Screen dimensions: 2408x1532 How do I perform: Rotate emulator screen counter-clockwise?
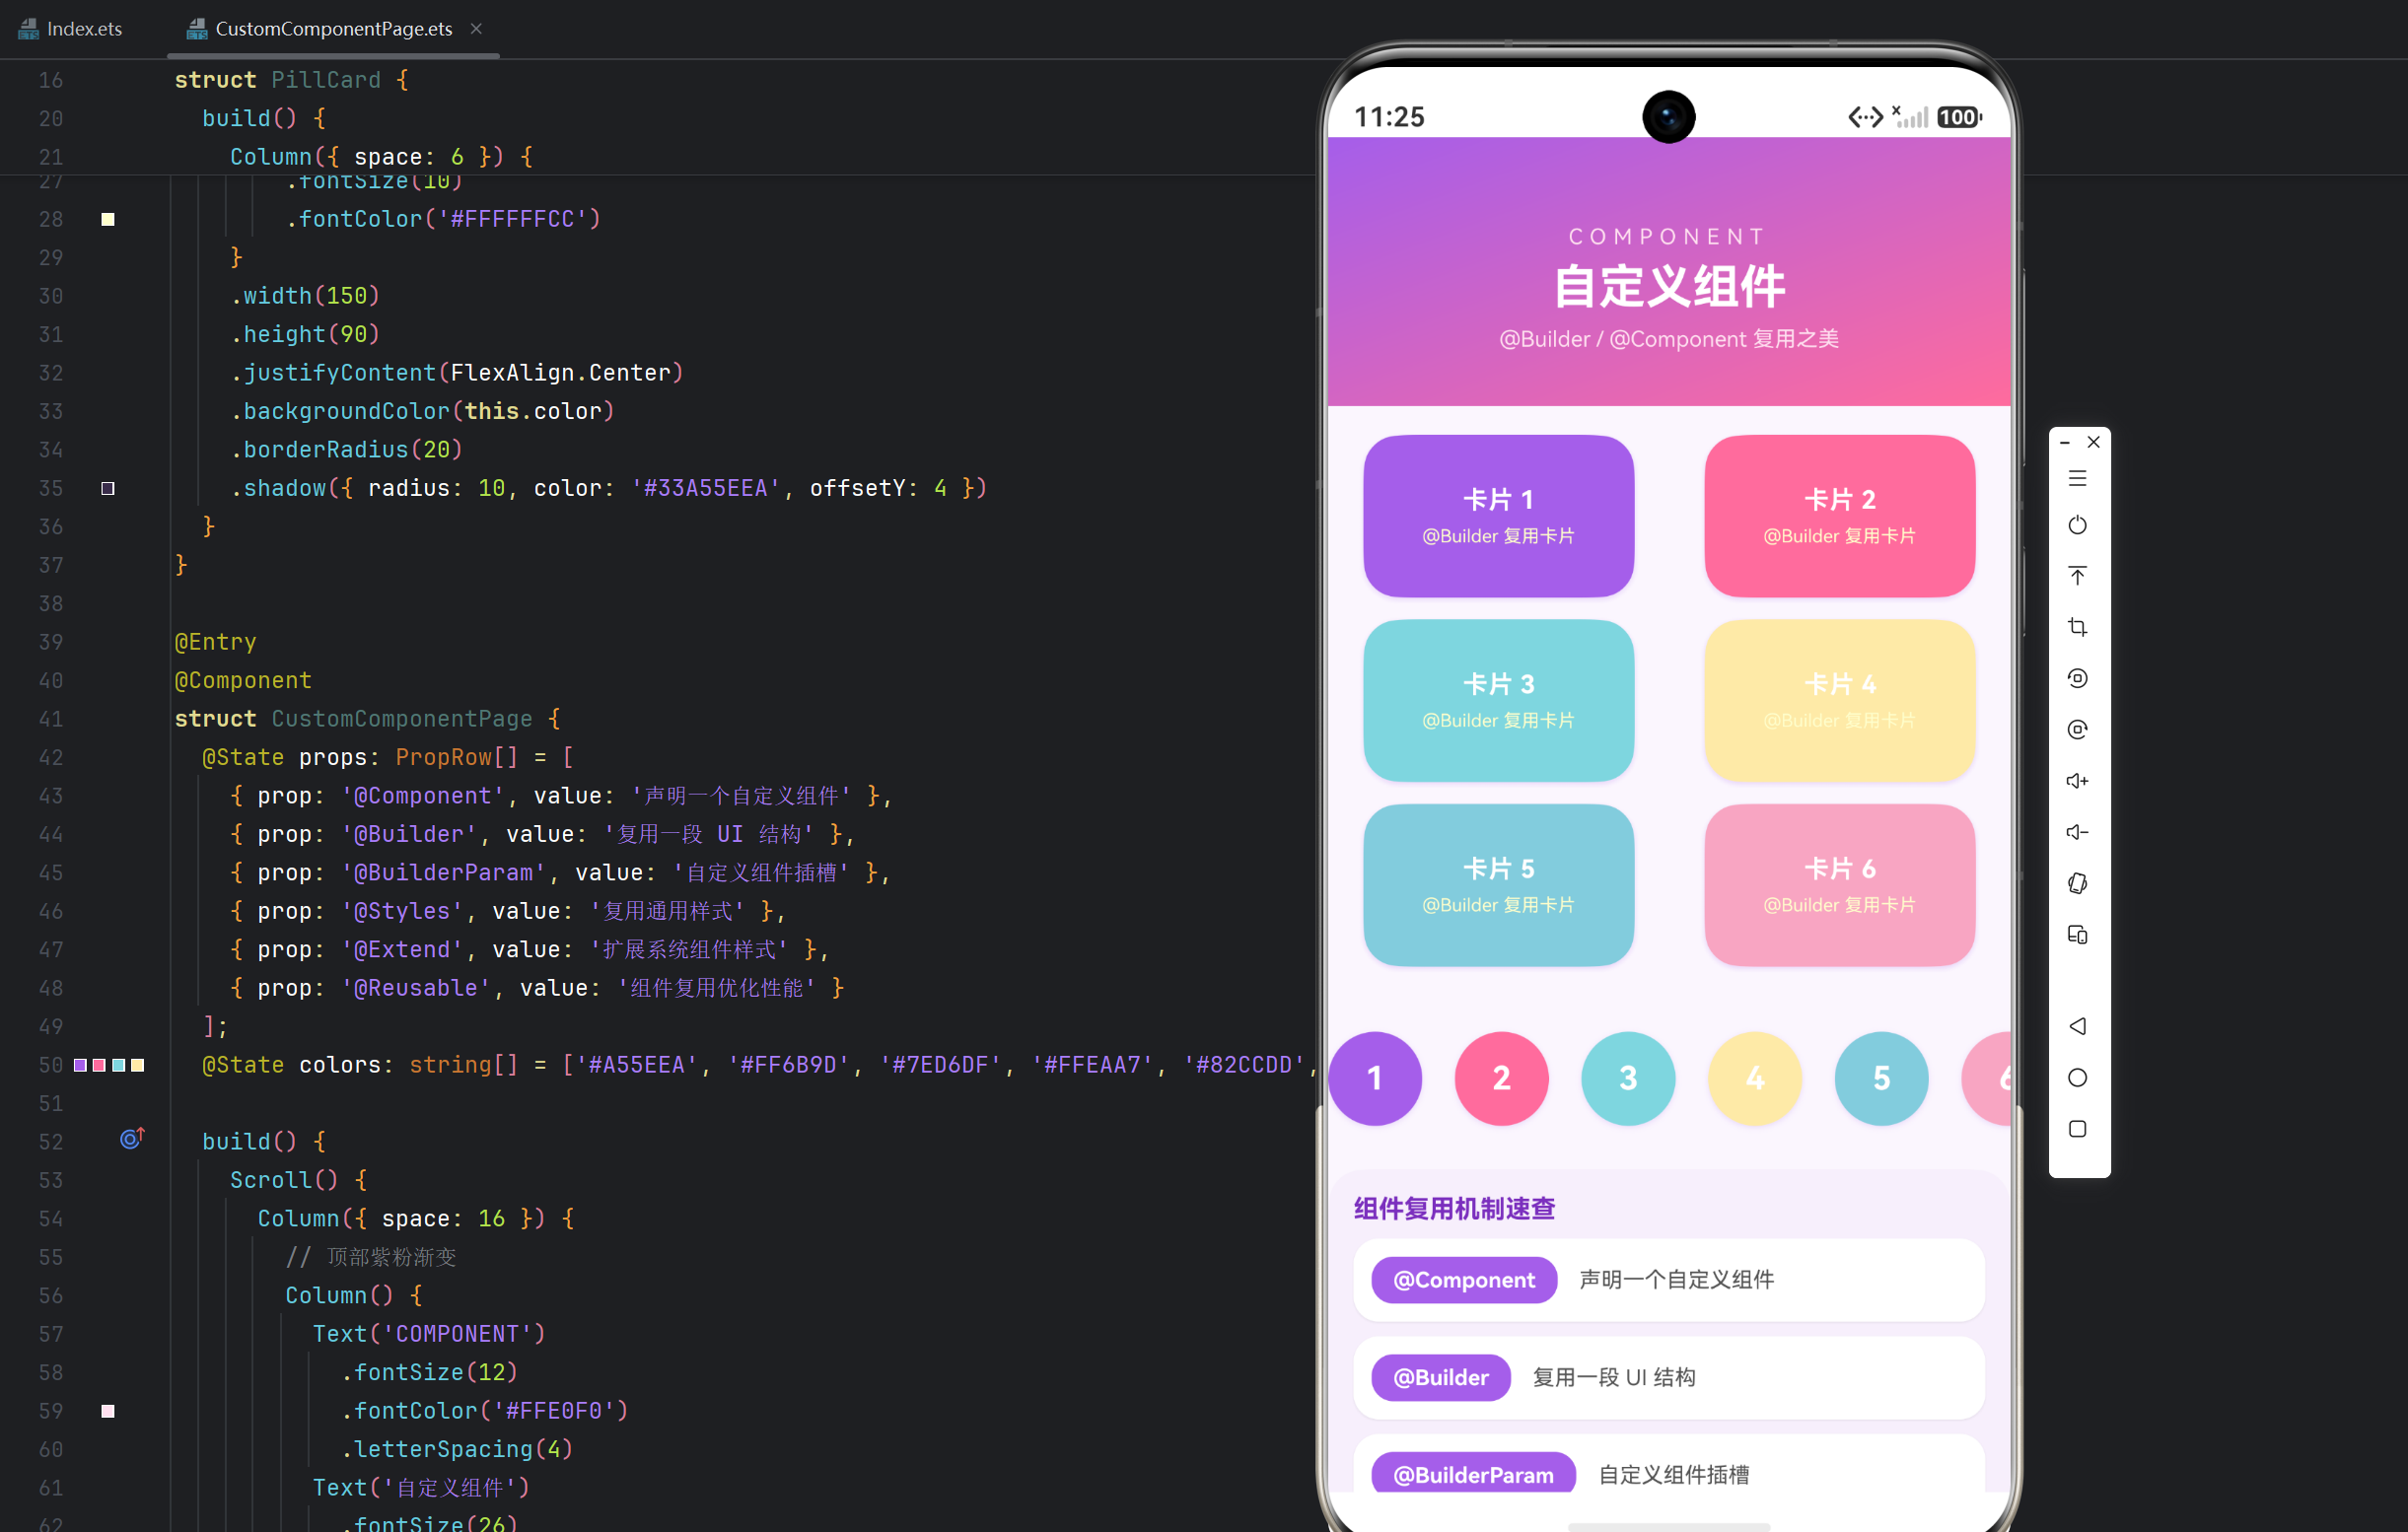[x=2077, y=678]
